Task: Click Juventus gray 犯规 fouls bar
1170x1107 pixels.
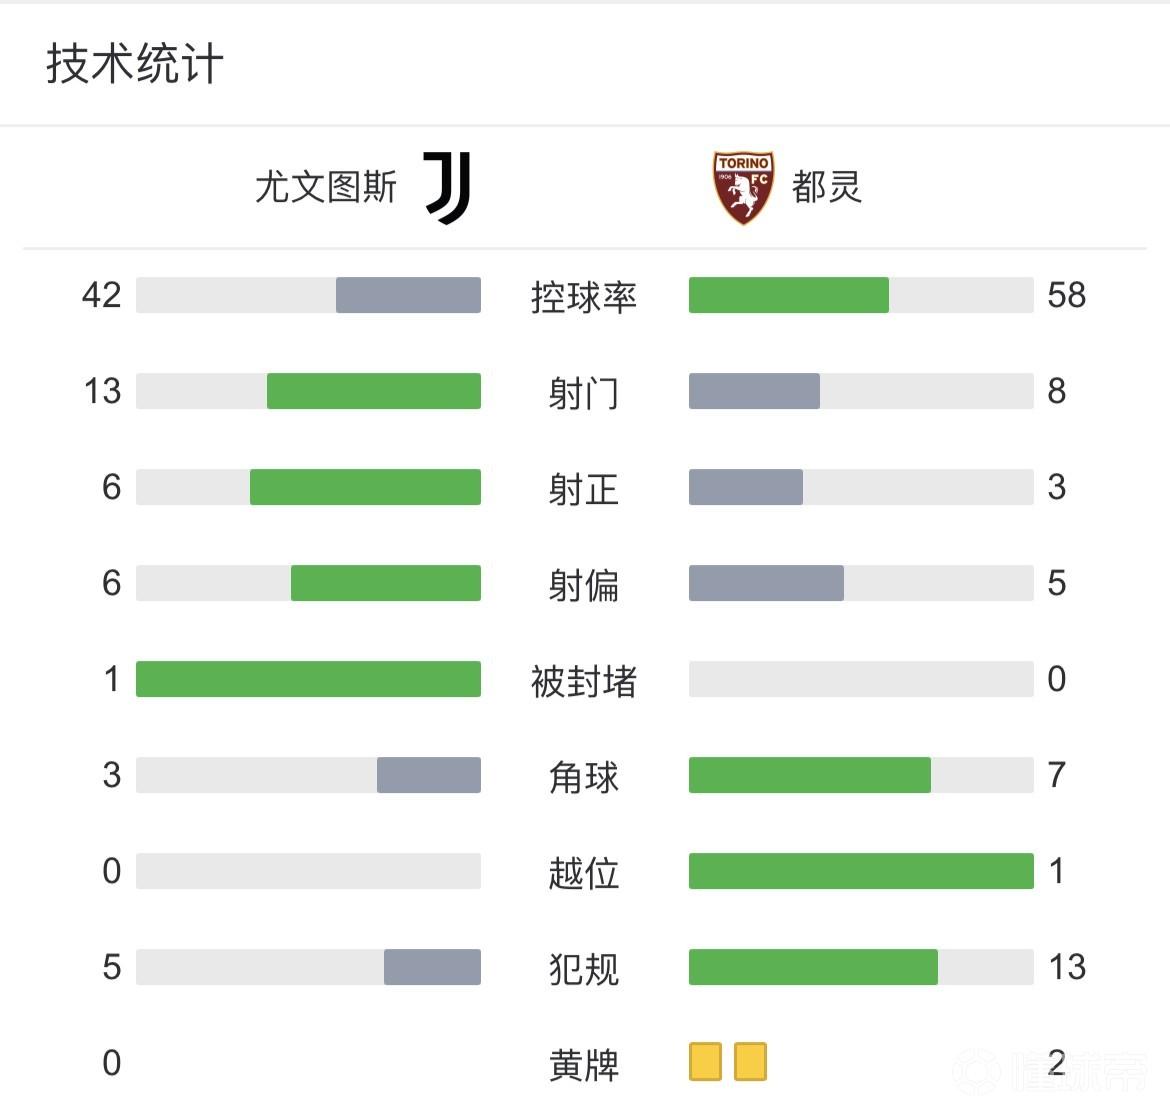Action: pos(432,967)
